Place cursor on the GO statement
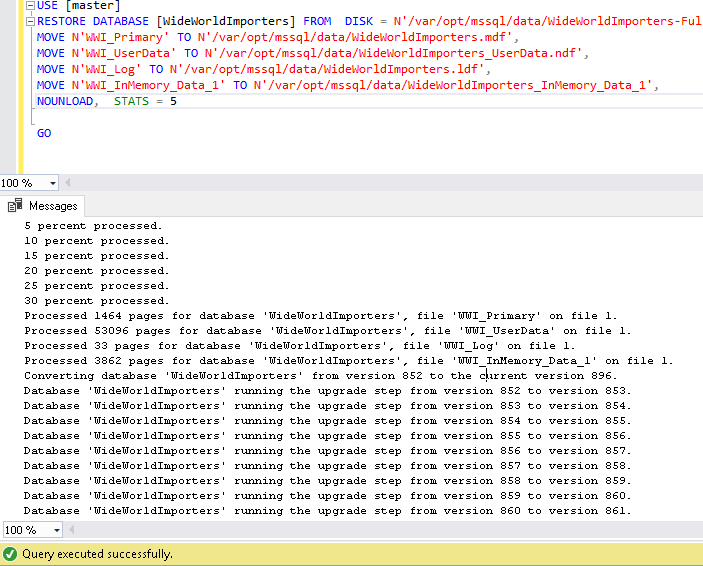Viewport: 703px width, 566px height. pos(44,133)
